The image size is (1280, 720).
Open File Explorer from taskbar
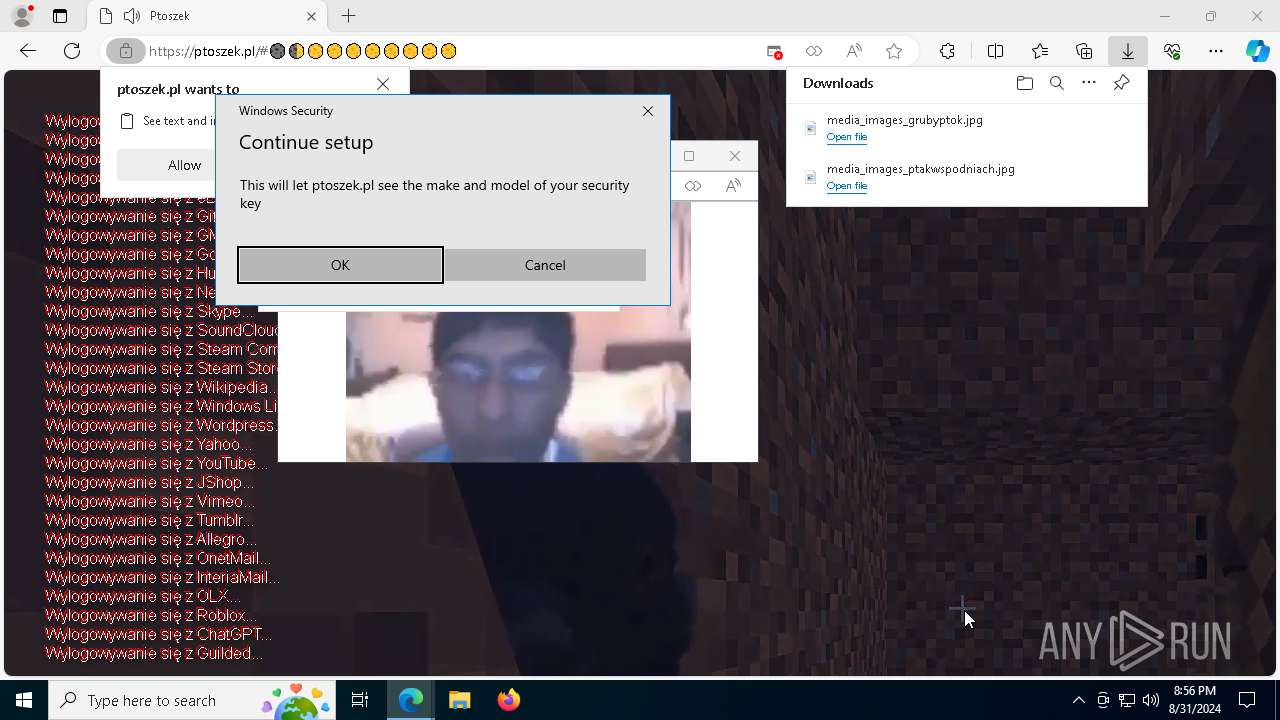[459, 700]
